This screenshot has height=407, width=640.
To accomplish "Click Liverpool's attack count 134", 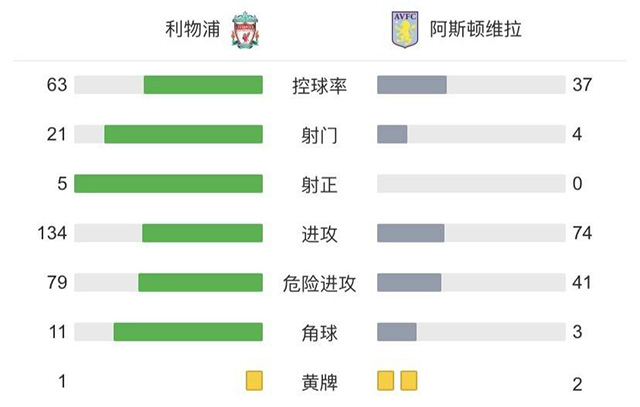I will (53, 233).
